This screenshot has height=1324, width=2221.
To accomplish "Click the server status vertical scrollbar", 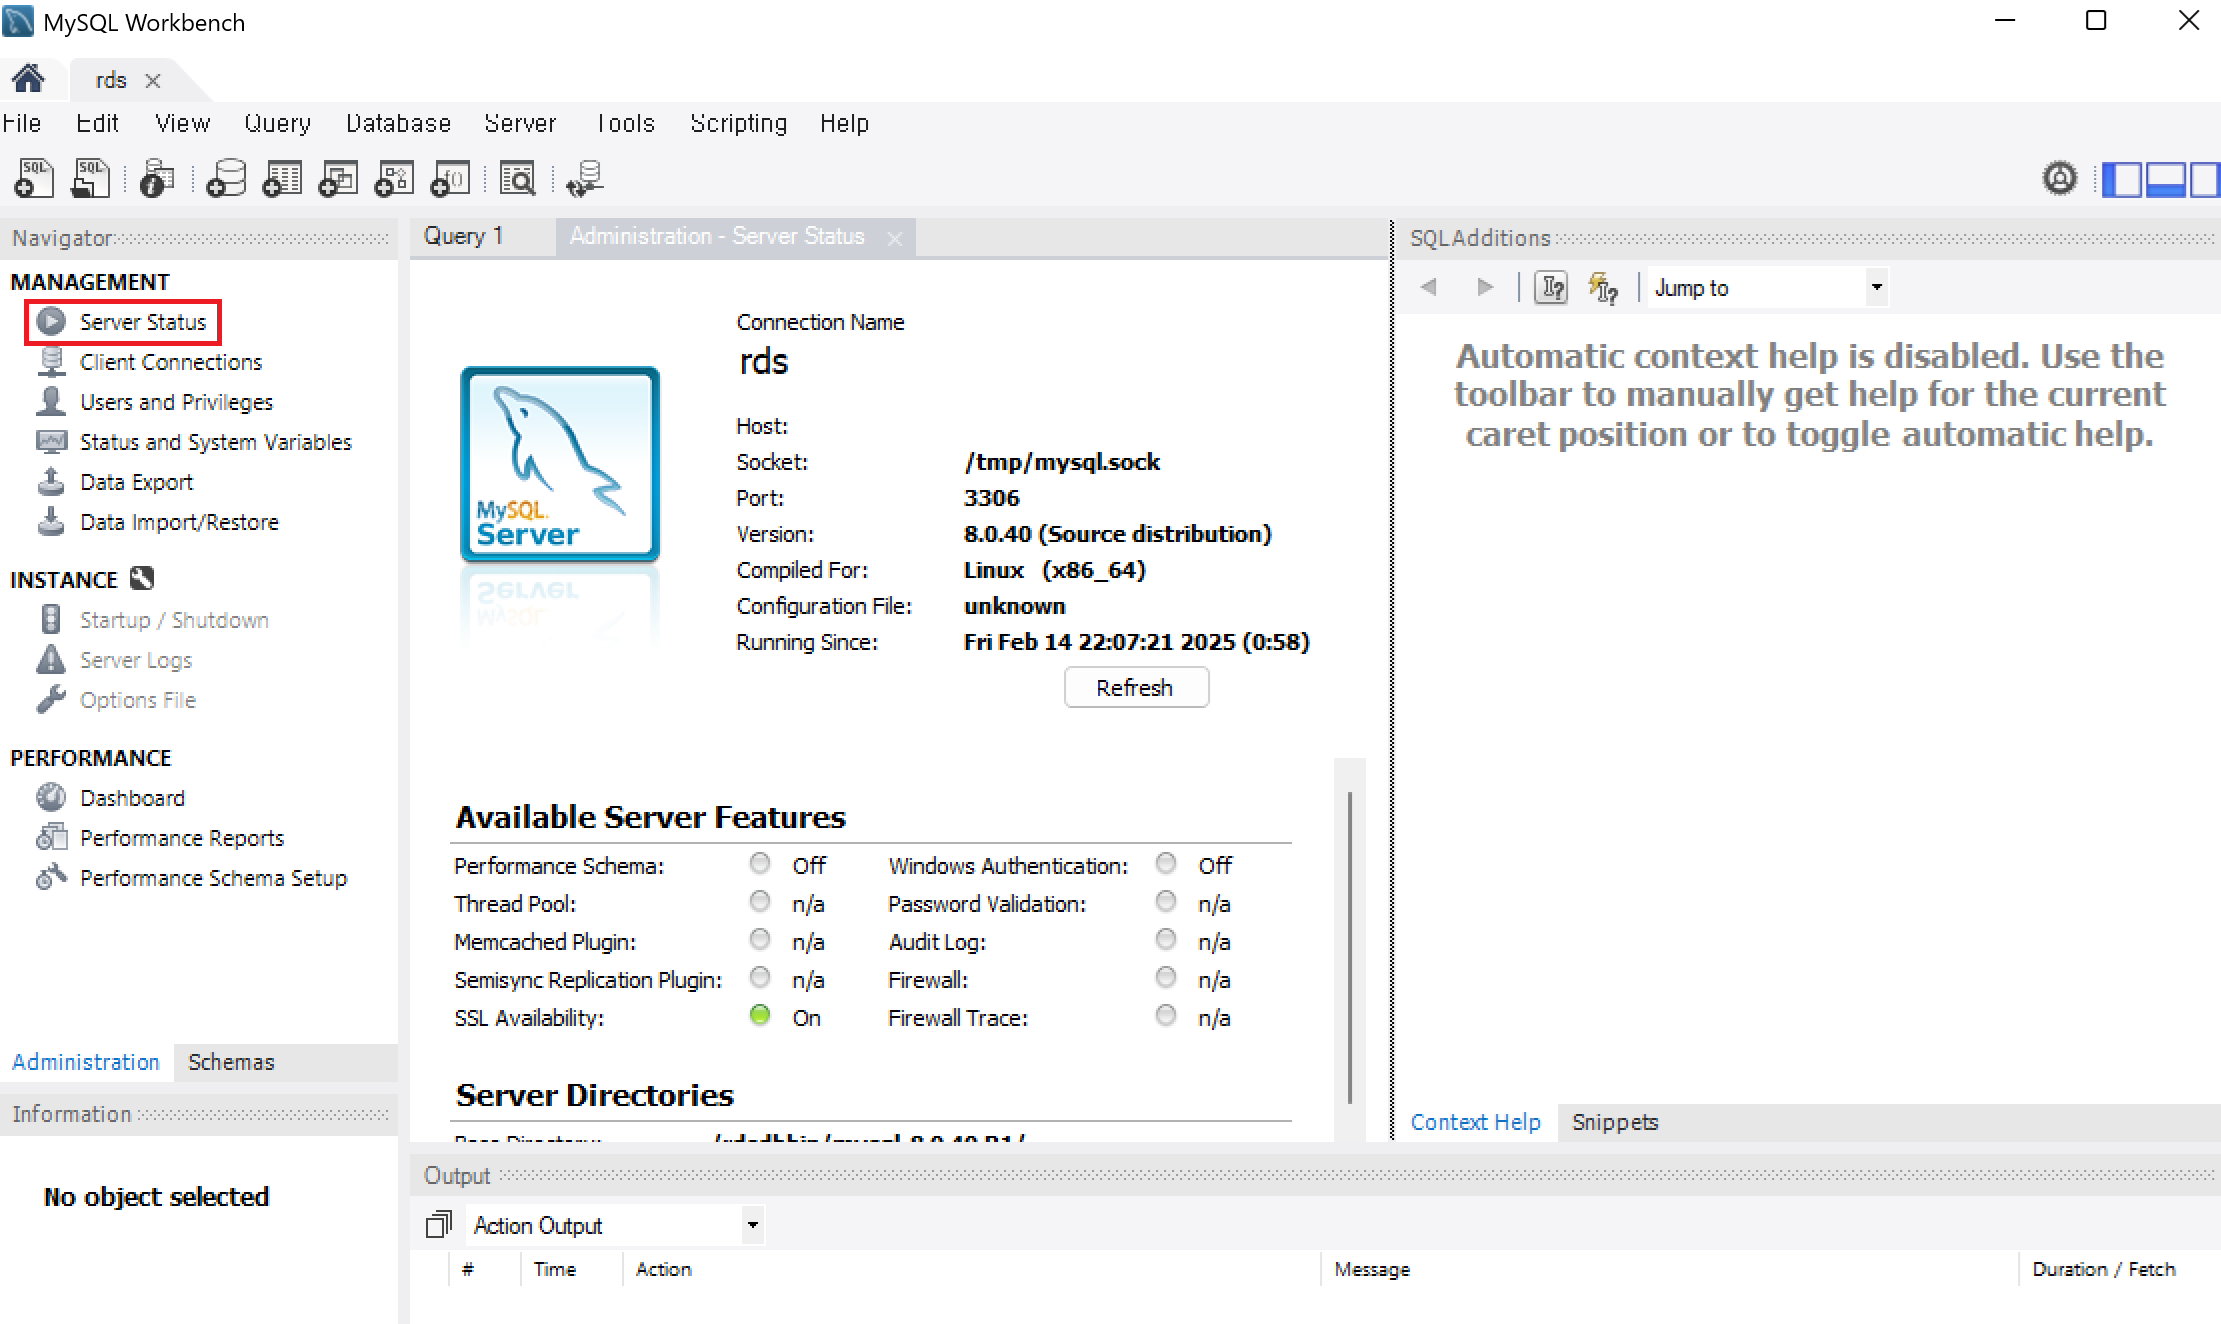I will click(x=1349, y=946).
